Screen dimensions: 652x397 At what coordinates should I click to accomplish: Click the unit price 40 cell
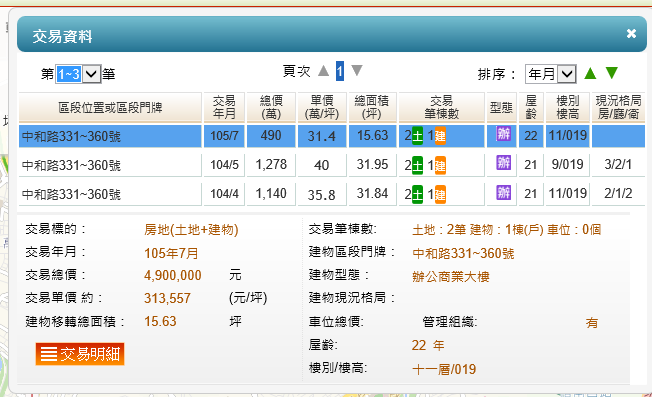[x=322, y=165]
